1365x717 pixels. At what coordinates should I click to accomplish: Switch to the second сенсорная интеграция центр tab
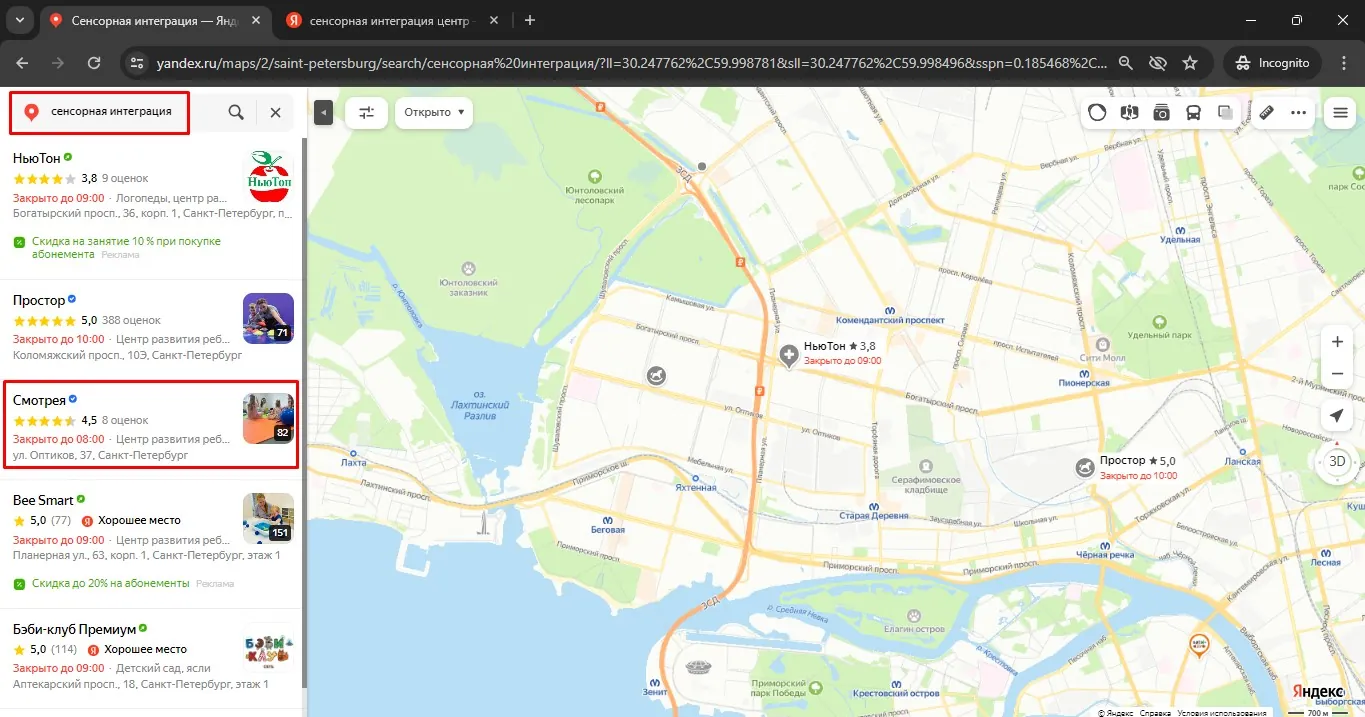point(393,20)
